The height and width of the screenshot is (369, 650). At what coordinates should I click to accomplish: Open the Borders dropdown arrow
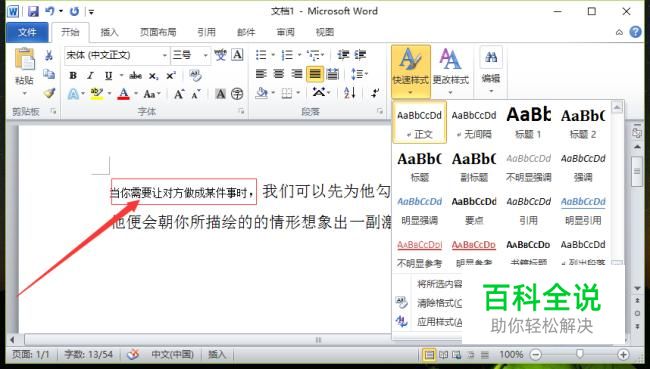[x=298, y=93]
